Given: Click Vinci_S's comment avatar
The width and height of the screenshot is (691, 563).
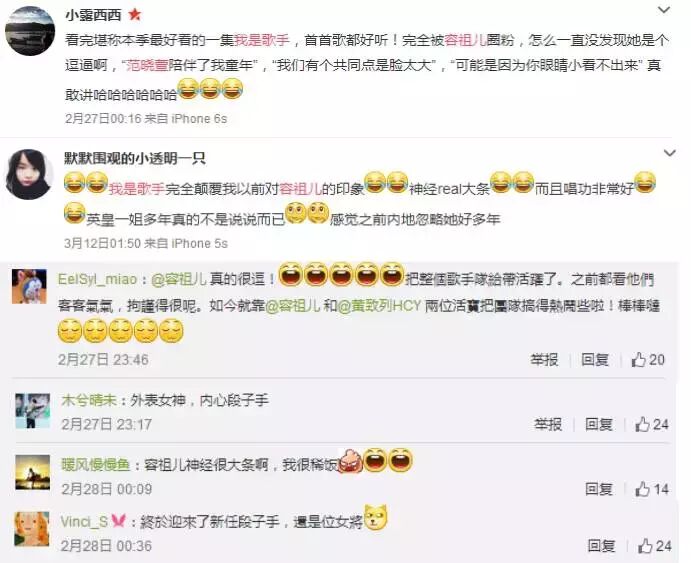Looking at the screenshot, I should coord(32,529).
